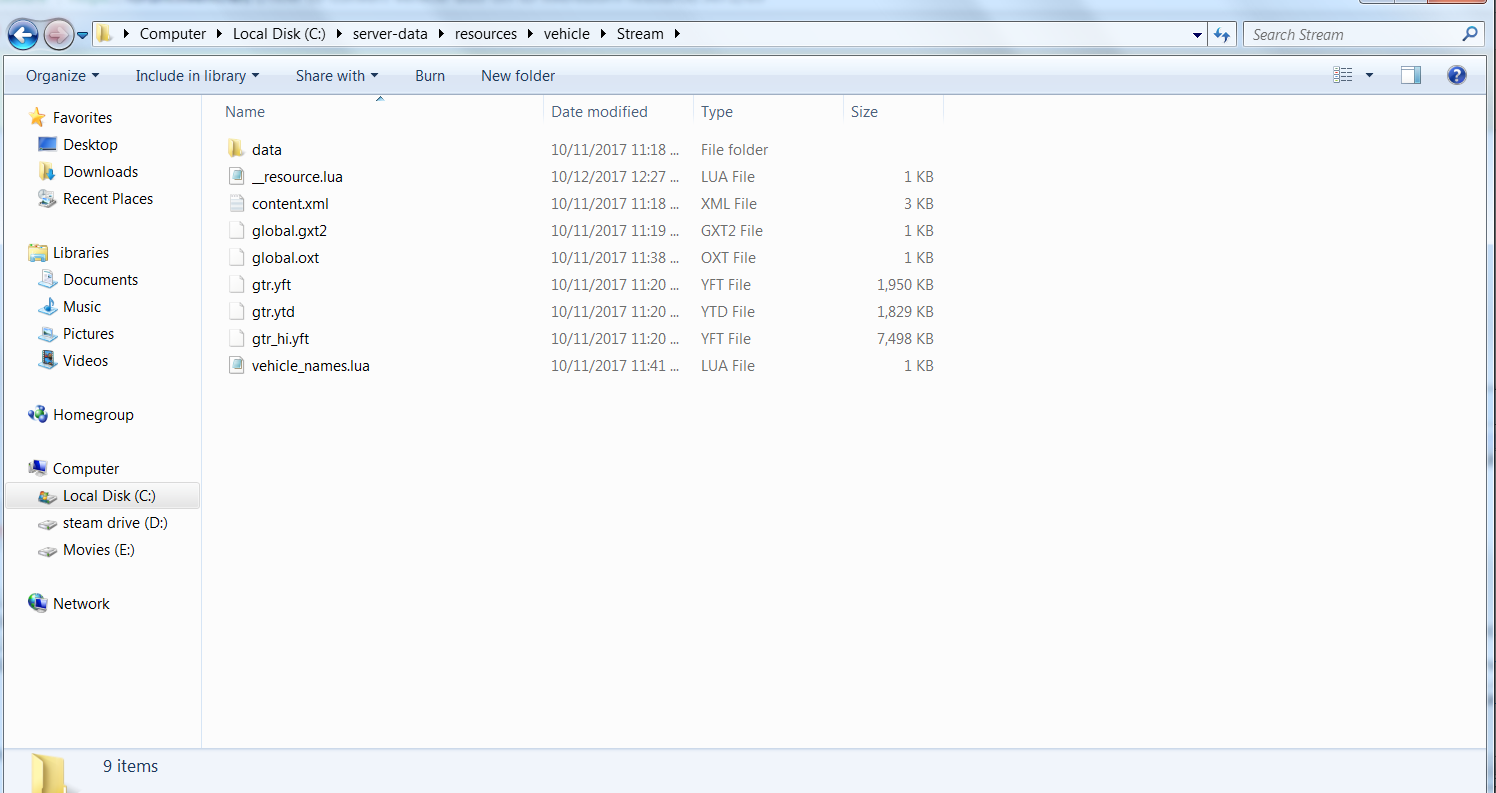Click the Forward navigation arrow button

point(58,35)
